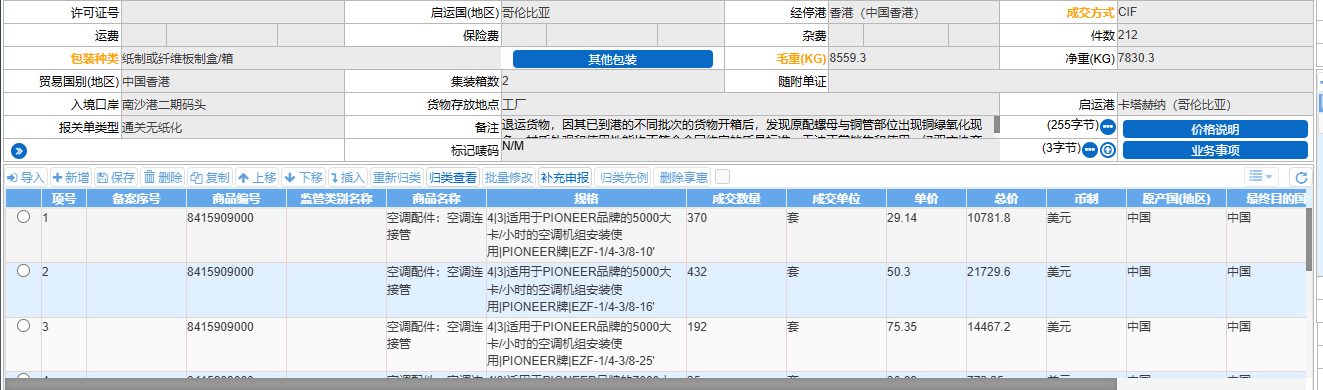Move item down with 下移
Screen dimensions: 1323x390
click(304, 177)
